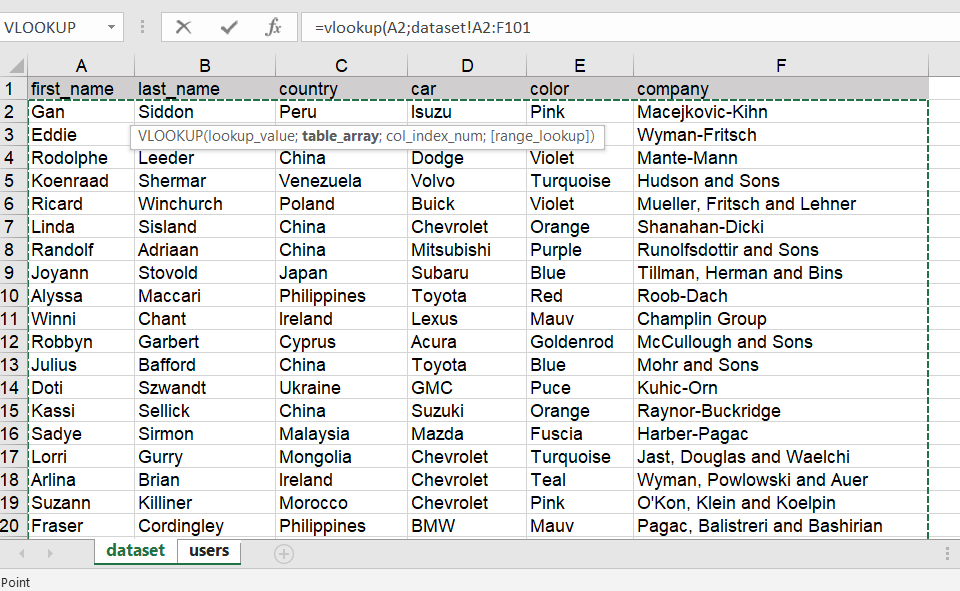
Task: Select cell containing Subaru
Action: coord(467,273)
